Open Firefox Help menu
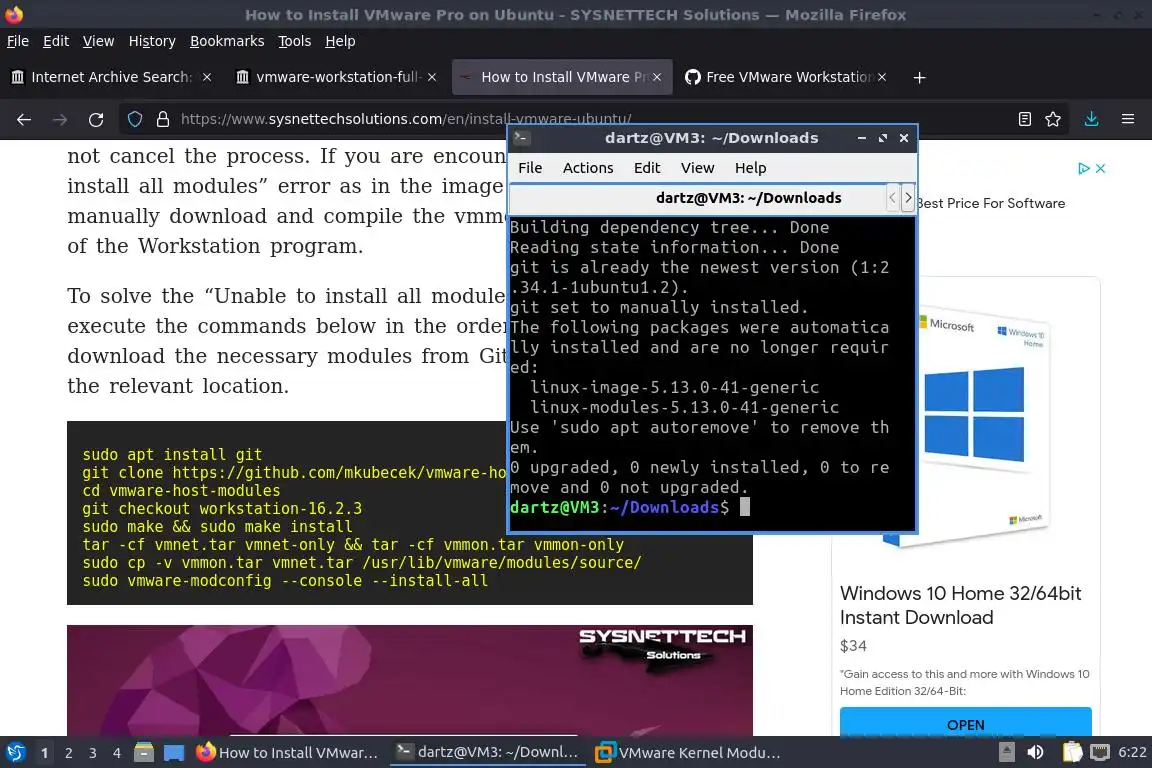This screenshot has height=768, width=1152. coord(340,41)
